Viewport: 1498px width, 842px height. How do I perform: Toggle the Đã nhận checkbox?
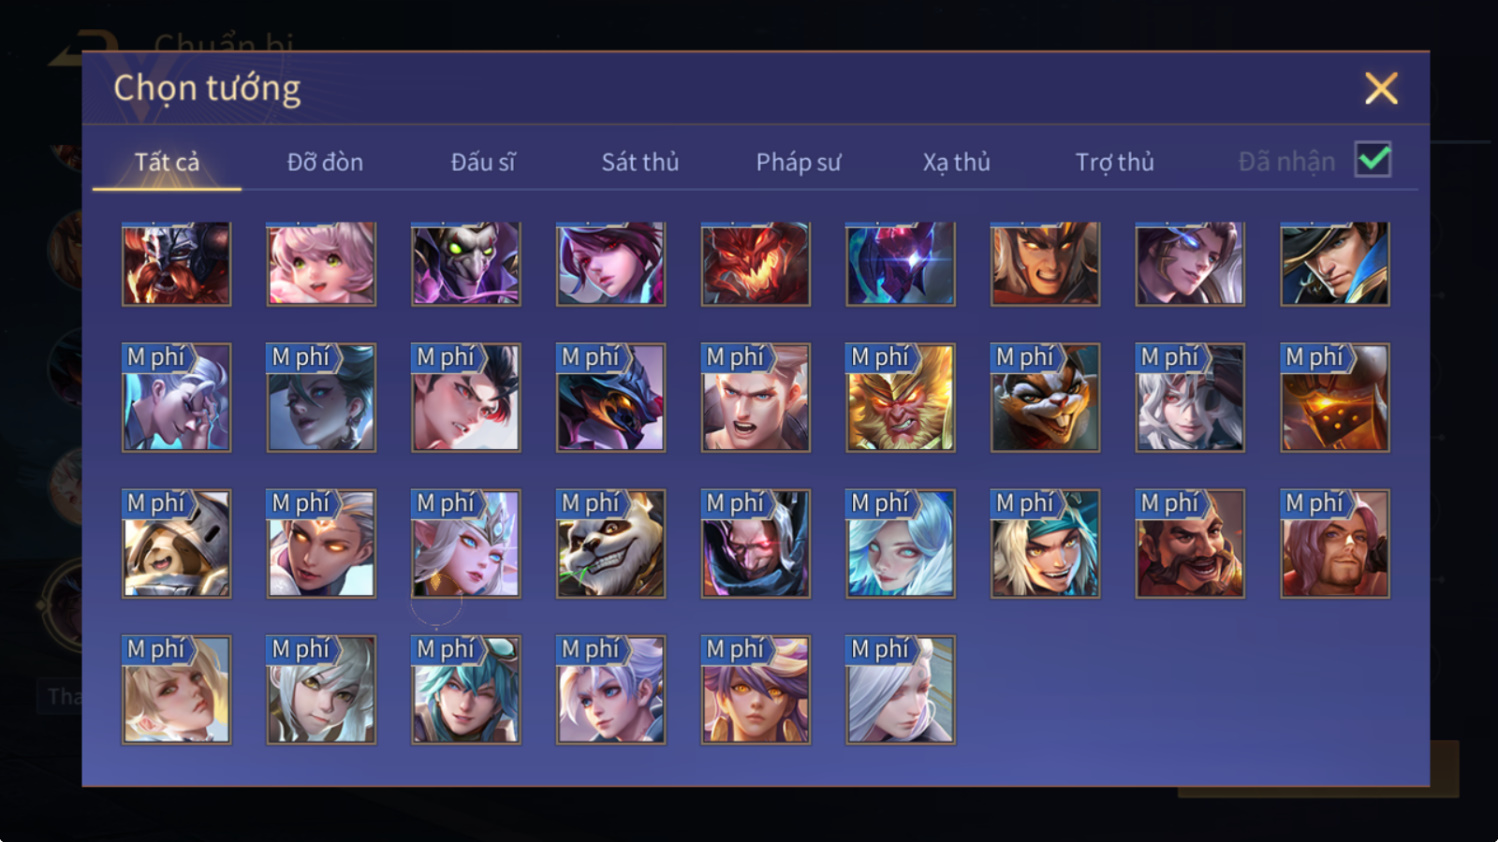(1373, 160)
